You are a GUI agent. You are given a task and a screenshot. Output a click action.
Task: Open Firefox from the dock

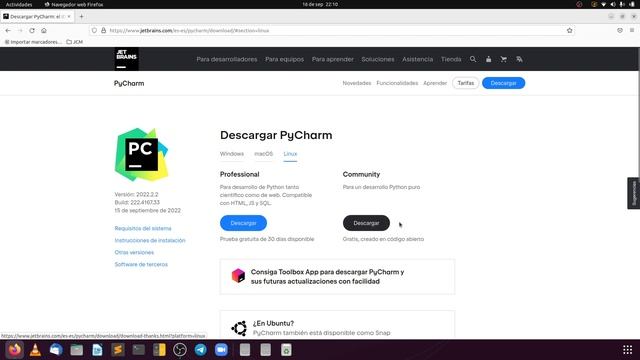pyautogui.click(x=15, y=350)
